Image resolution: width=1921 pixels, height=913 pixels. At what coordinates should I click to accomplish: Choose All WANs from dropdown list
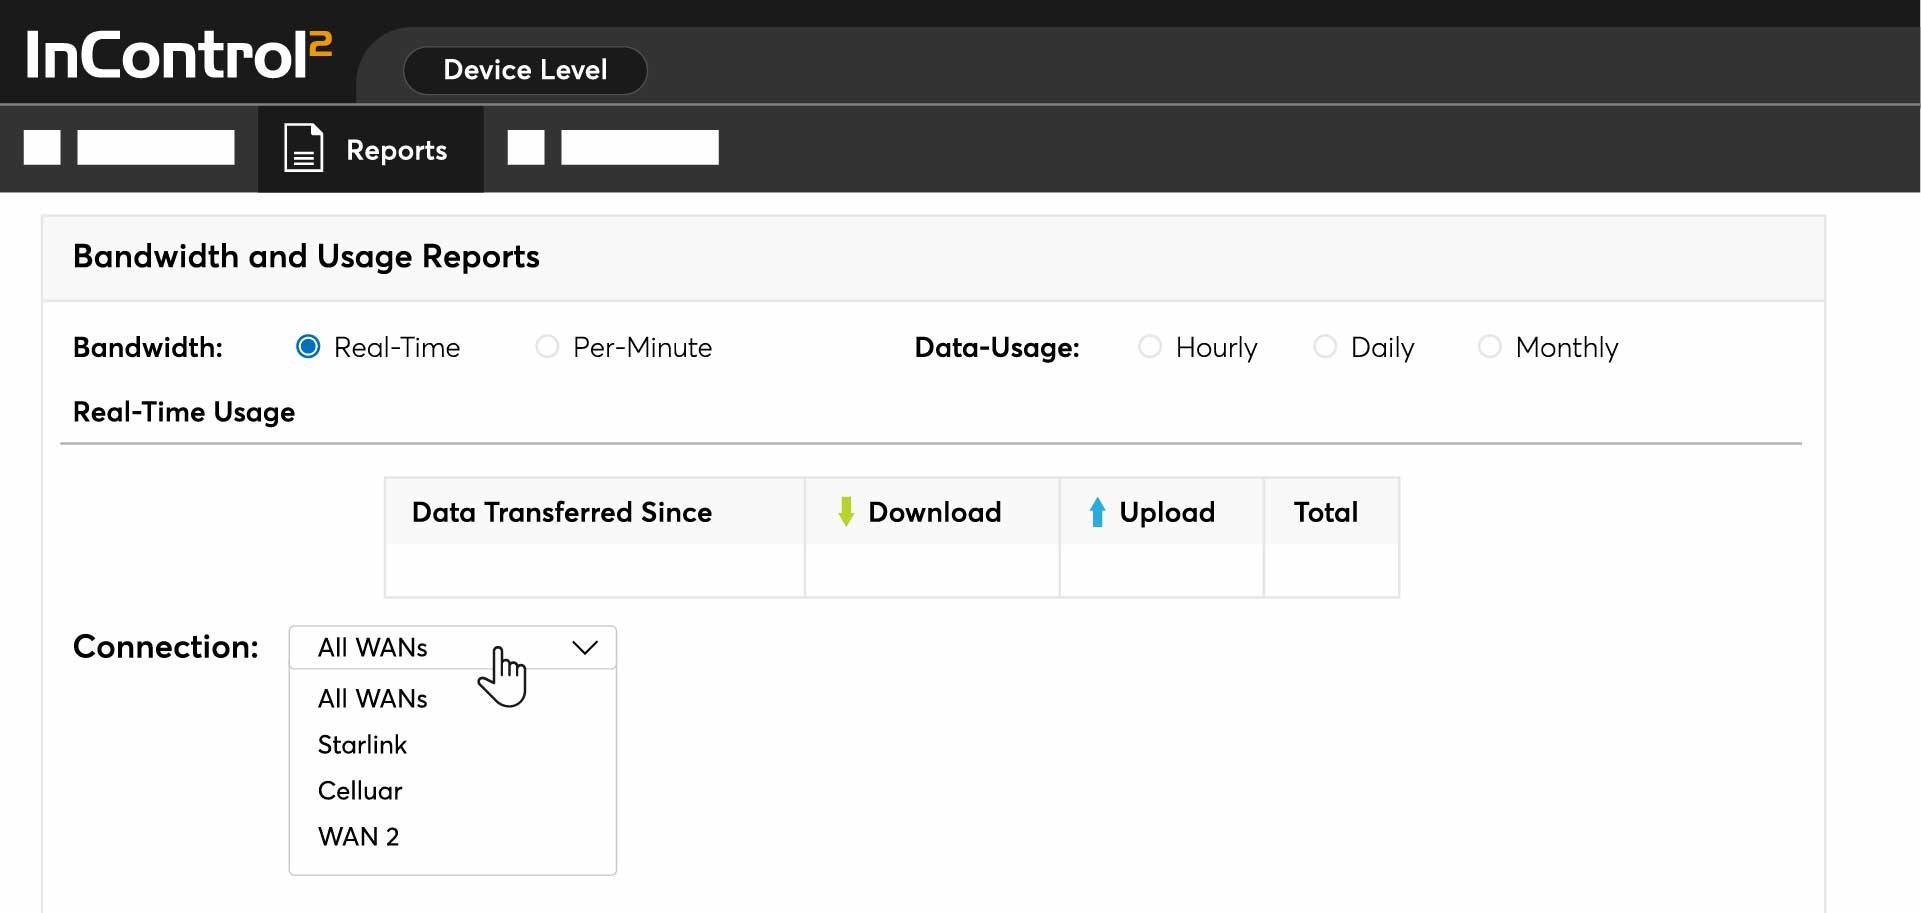(x=372, y=699)
